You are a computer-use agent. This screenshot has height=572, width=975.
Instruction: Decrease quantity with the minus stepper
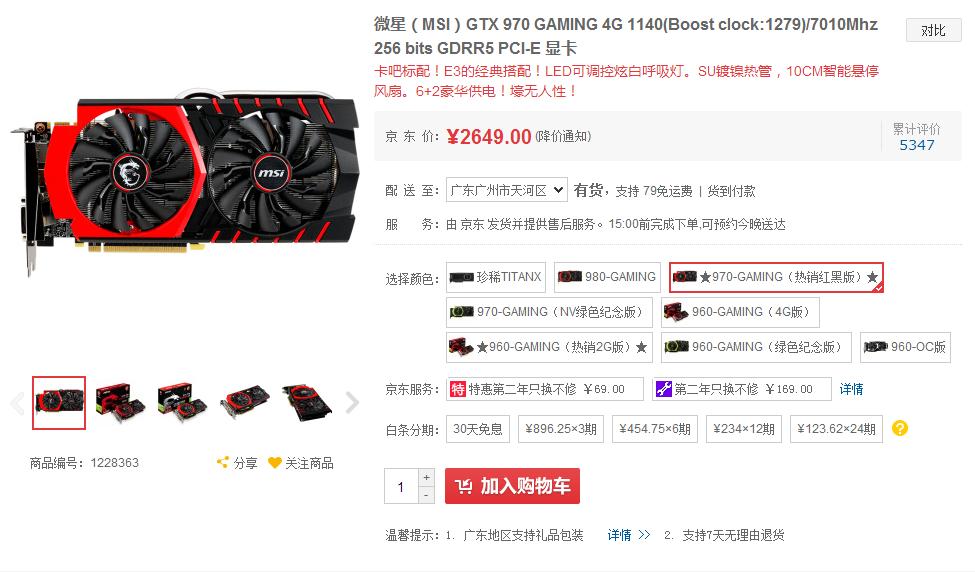[x=426, y=495]
